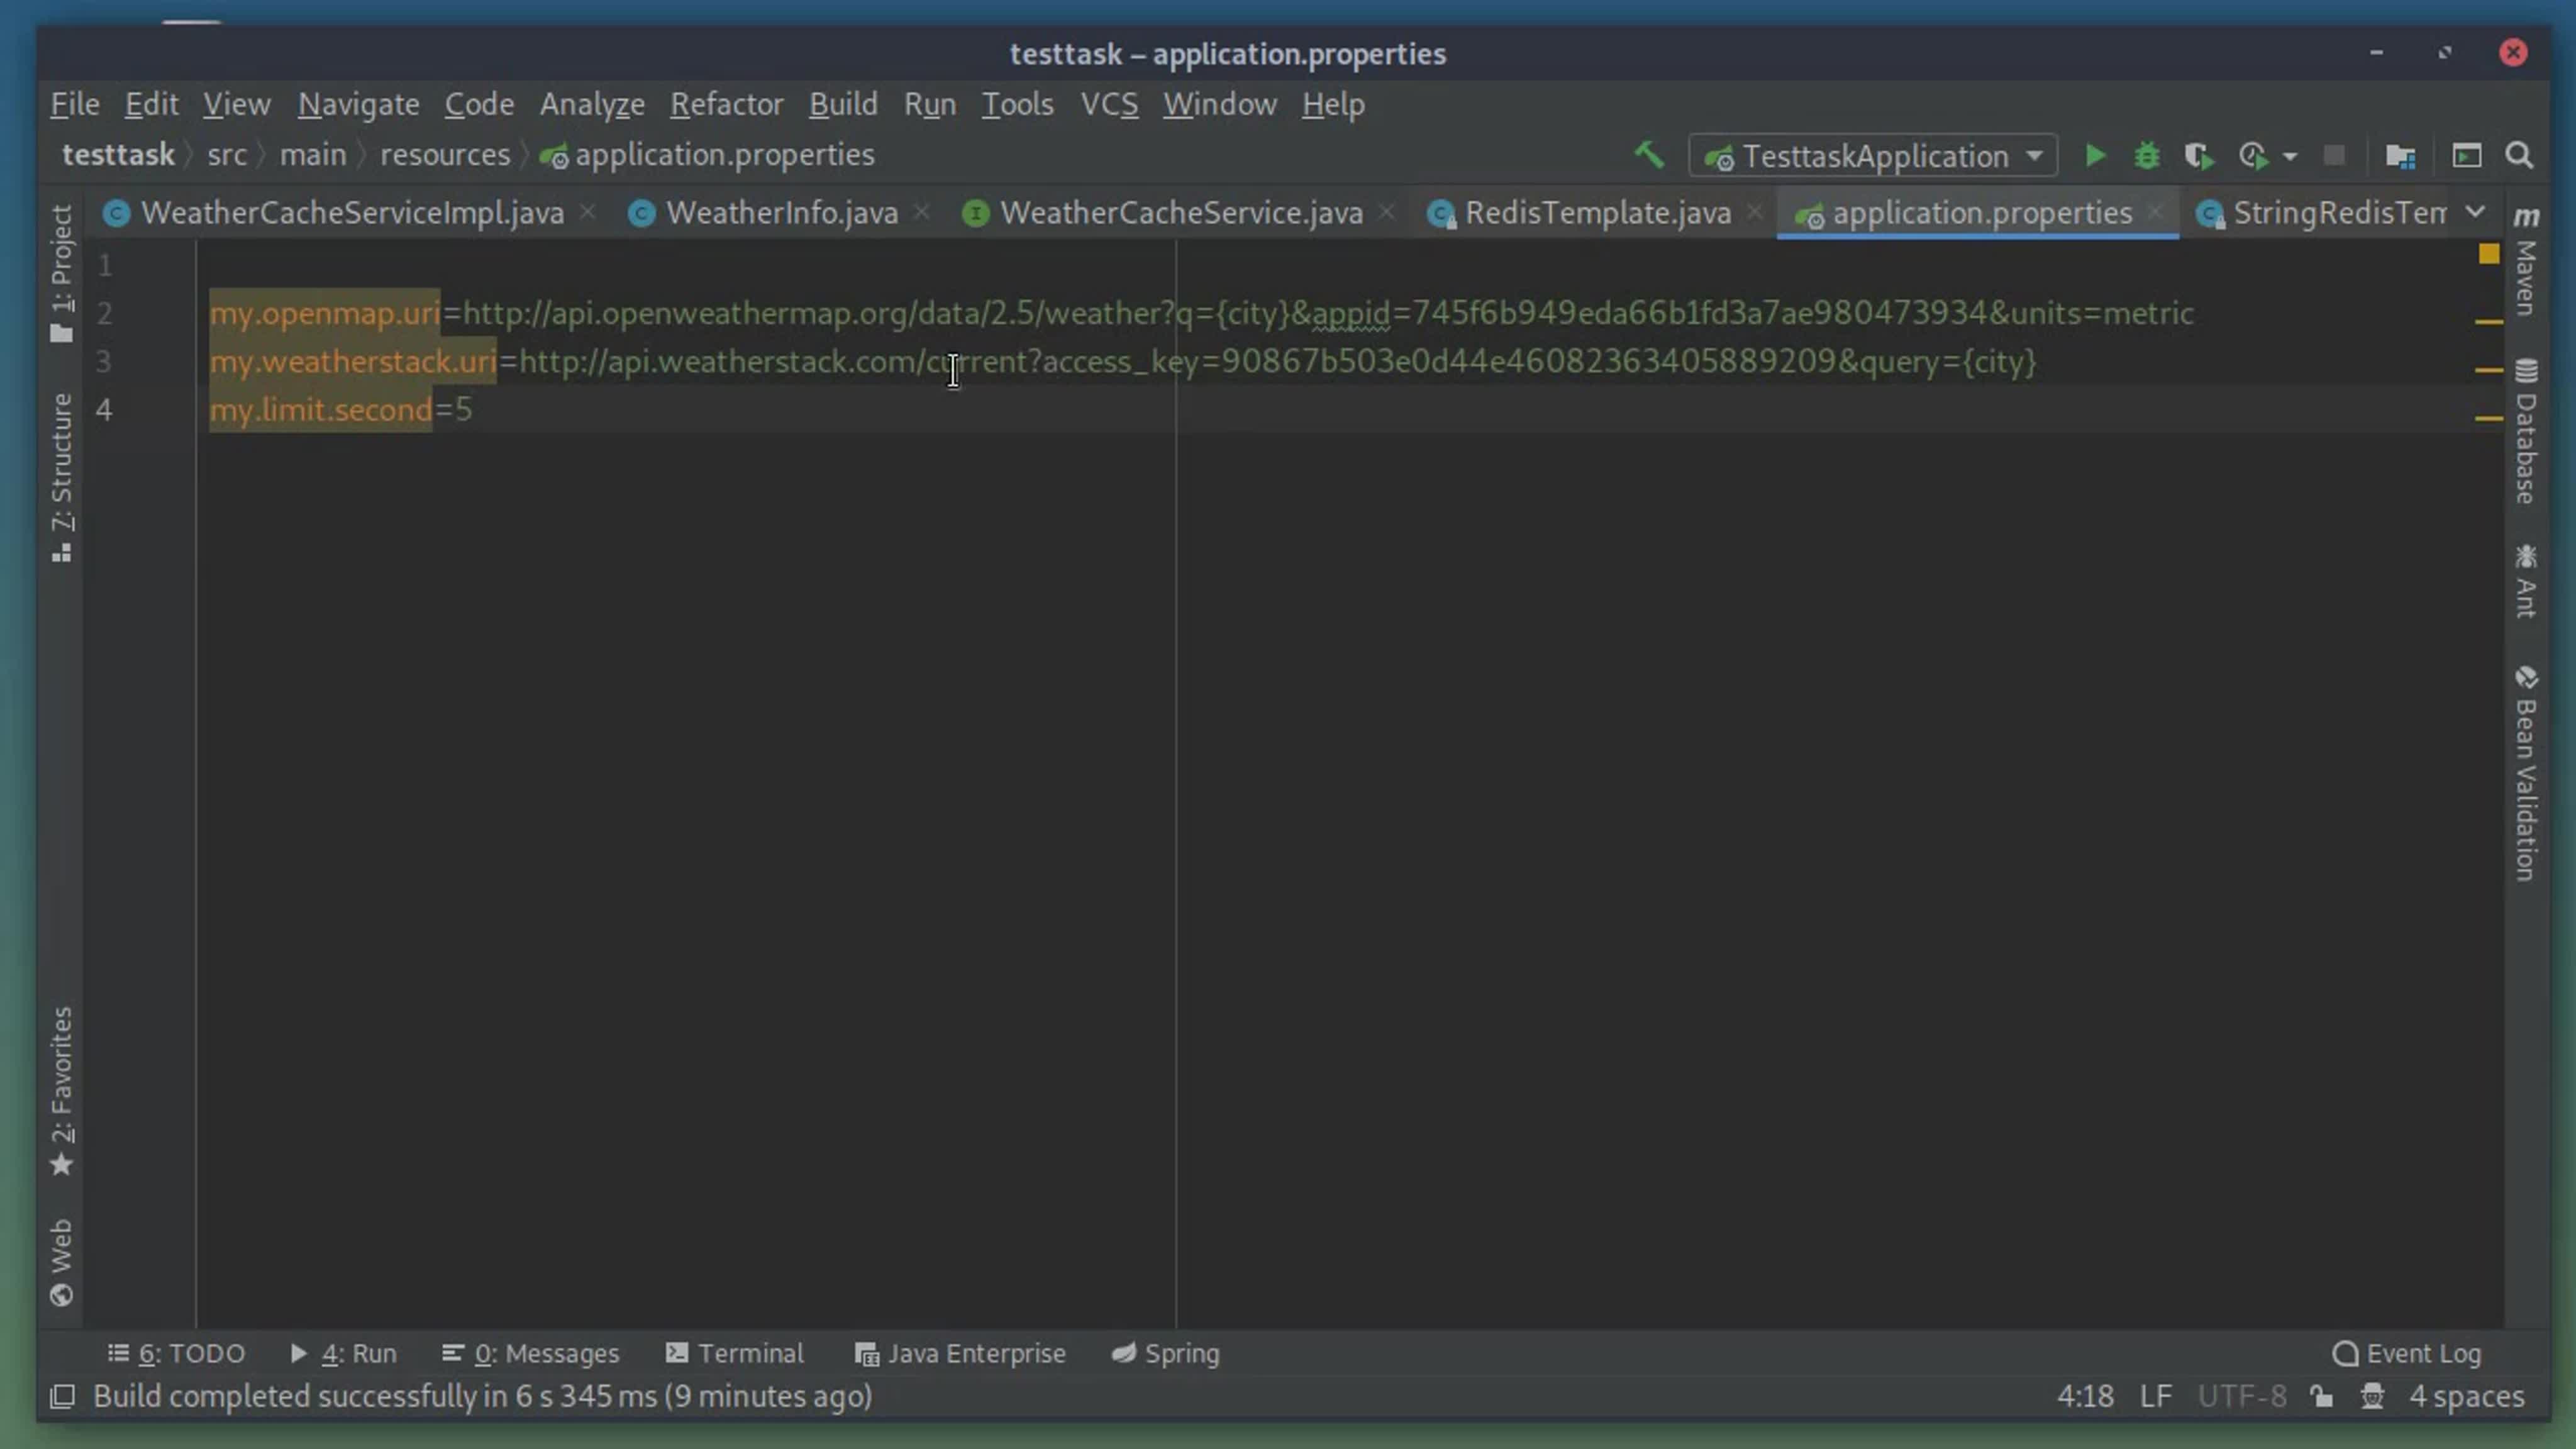This screenshot has width=2576, height=1449.
Task: Start debugging with the bug icon
Action: pos(2146,156)
